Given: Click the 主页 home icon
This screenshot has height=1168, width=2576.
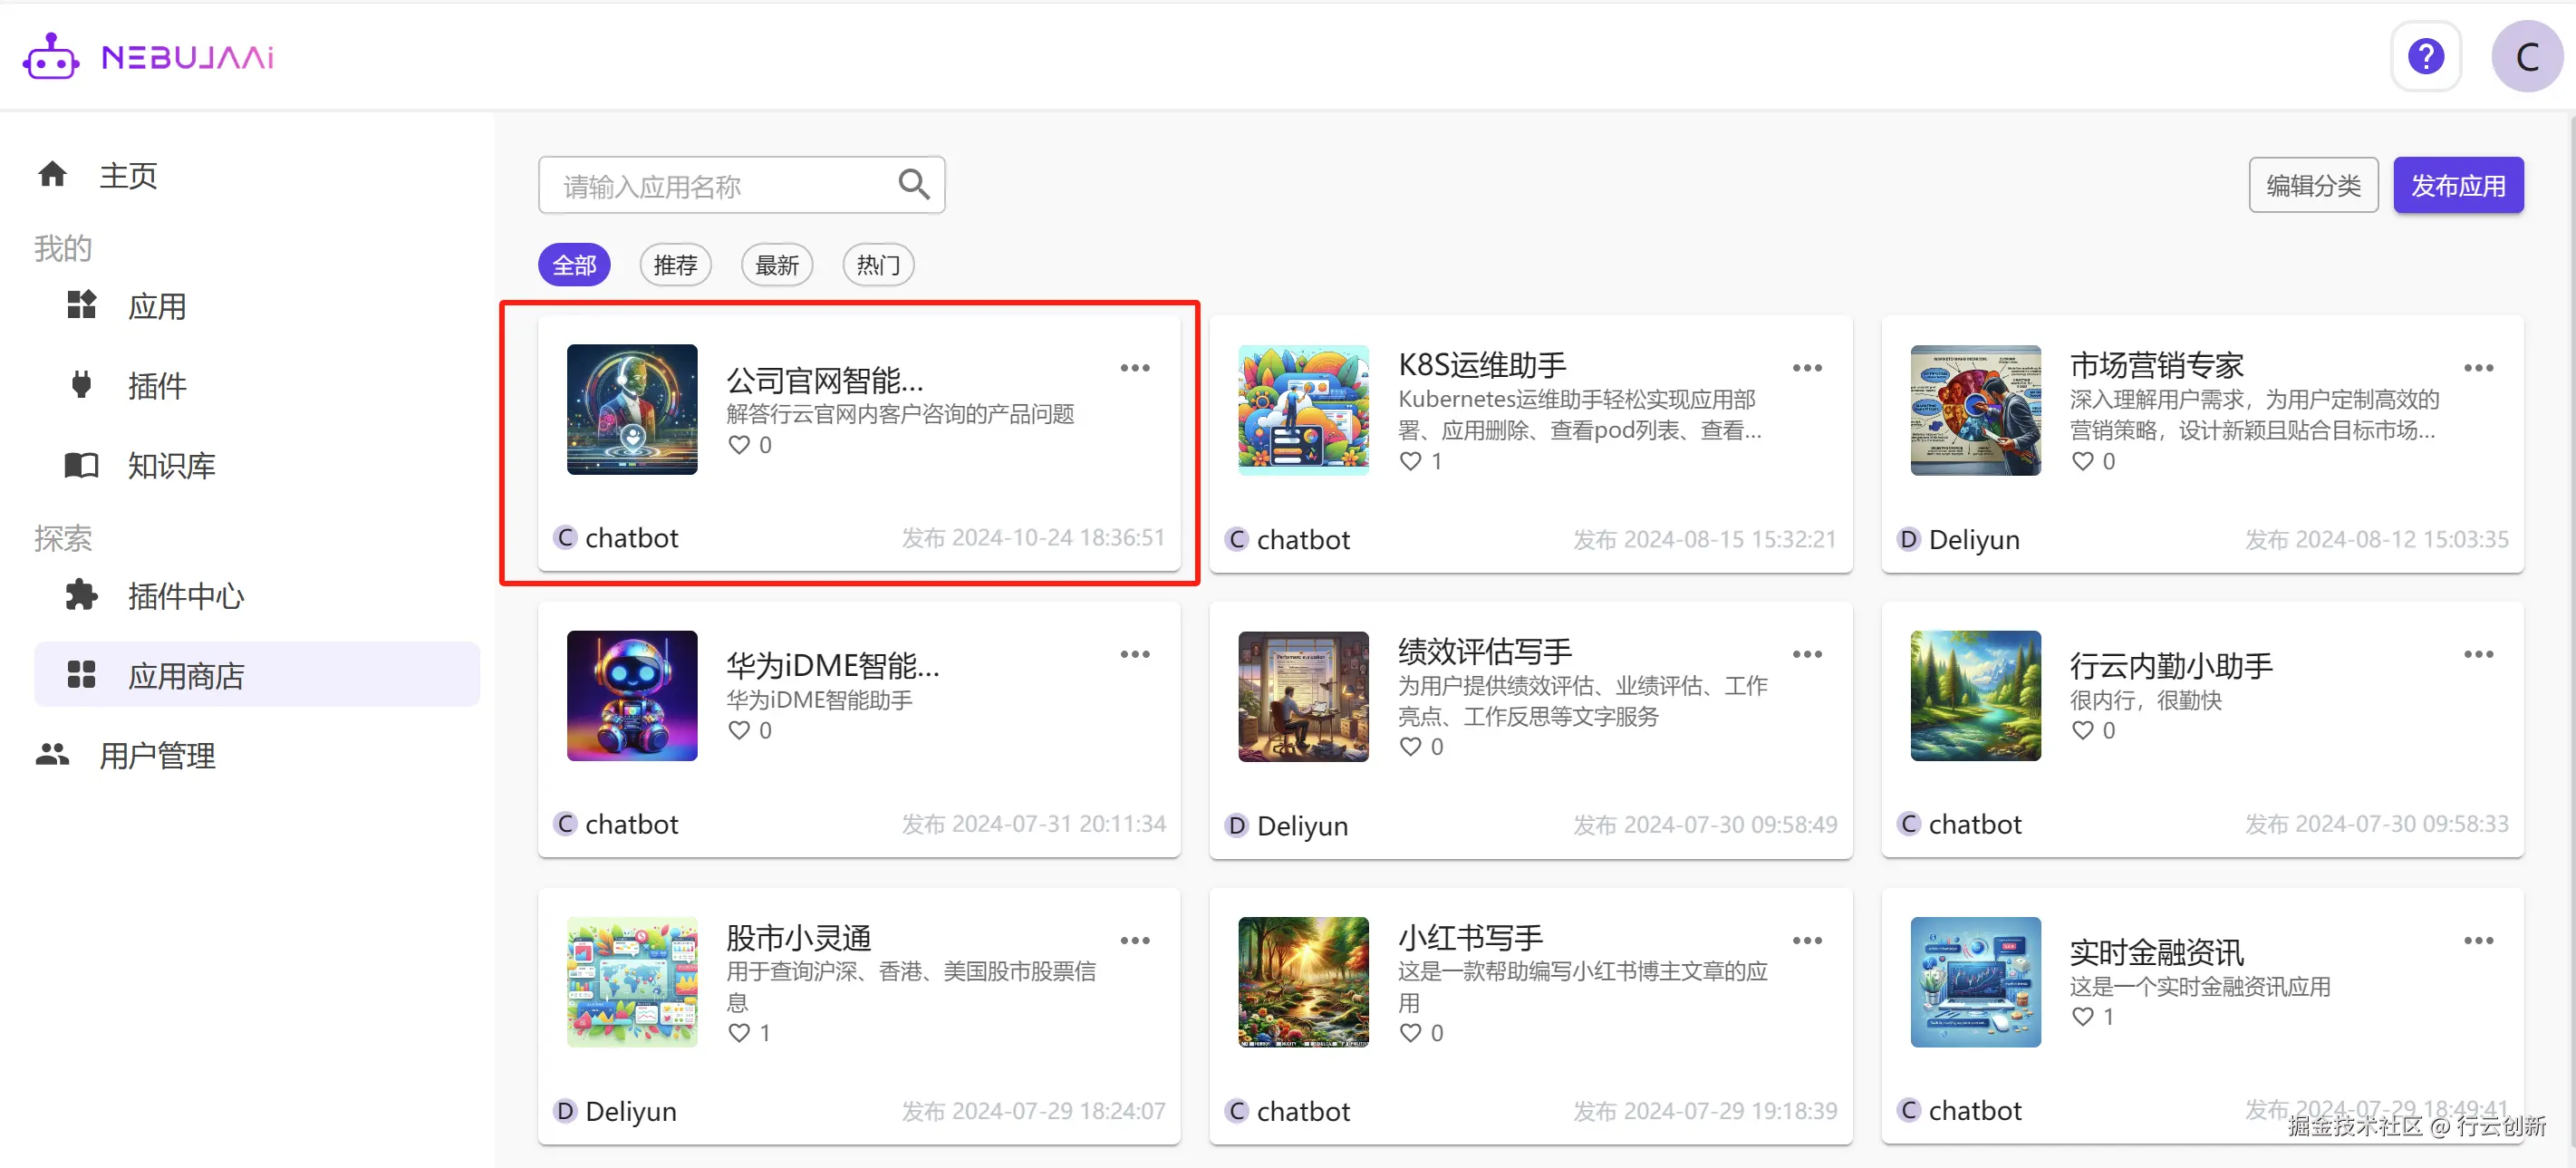Looking at the screenshot, I should pos(52,175).
